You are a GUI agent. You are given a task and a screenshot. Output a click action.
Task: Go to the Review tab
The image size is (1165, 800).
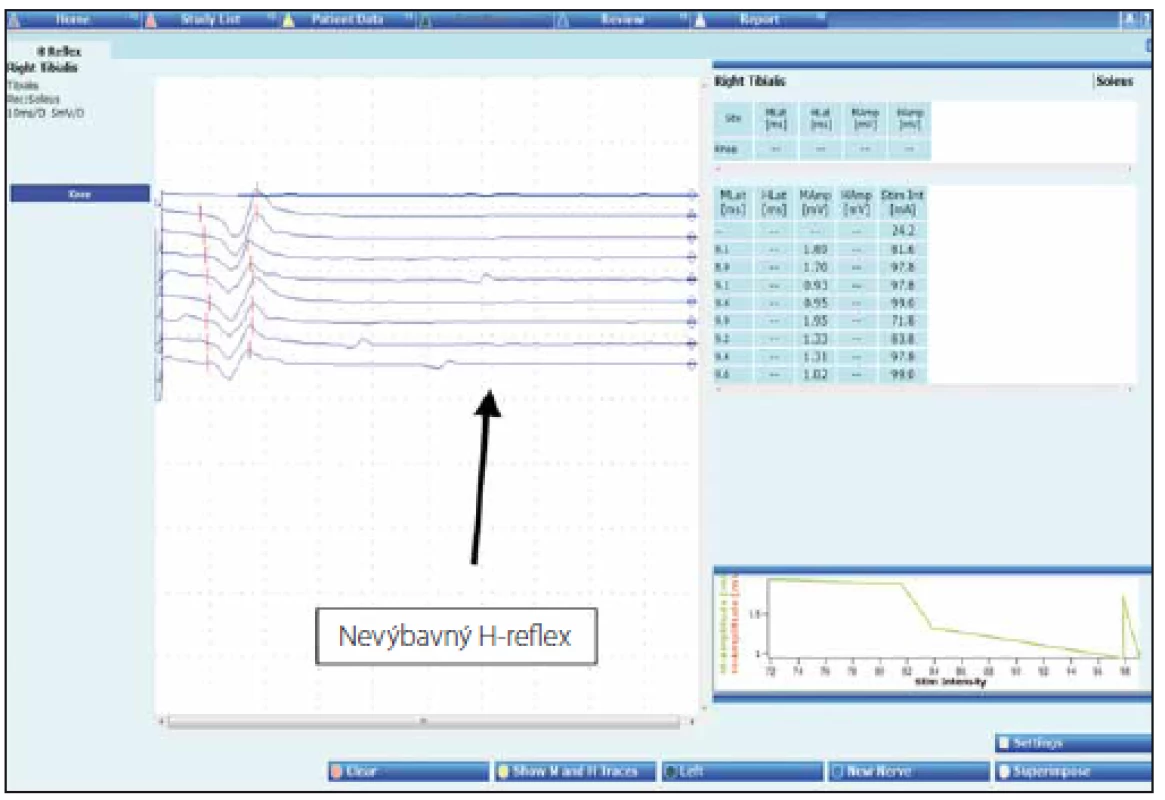coord(623,20)
